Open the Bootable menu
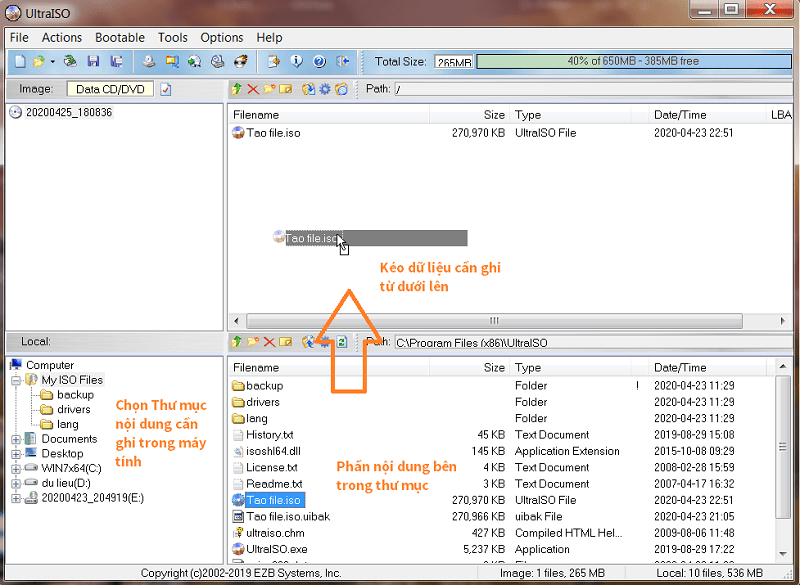 120,38
